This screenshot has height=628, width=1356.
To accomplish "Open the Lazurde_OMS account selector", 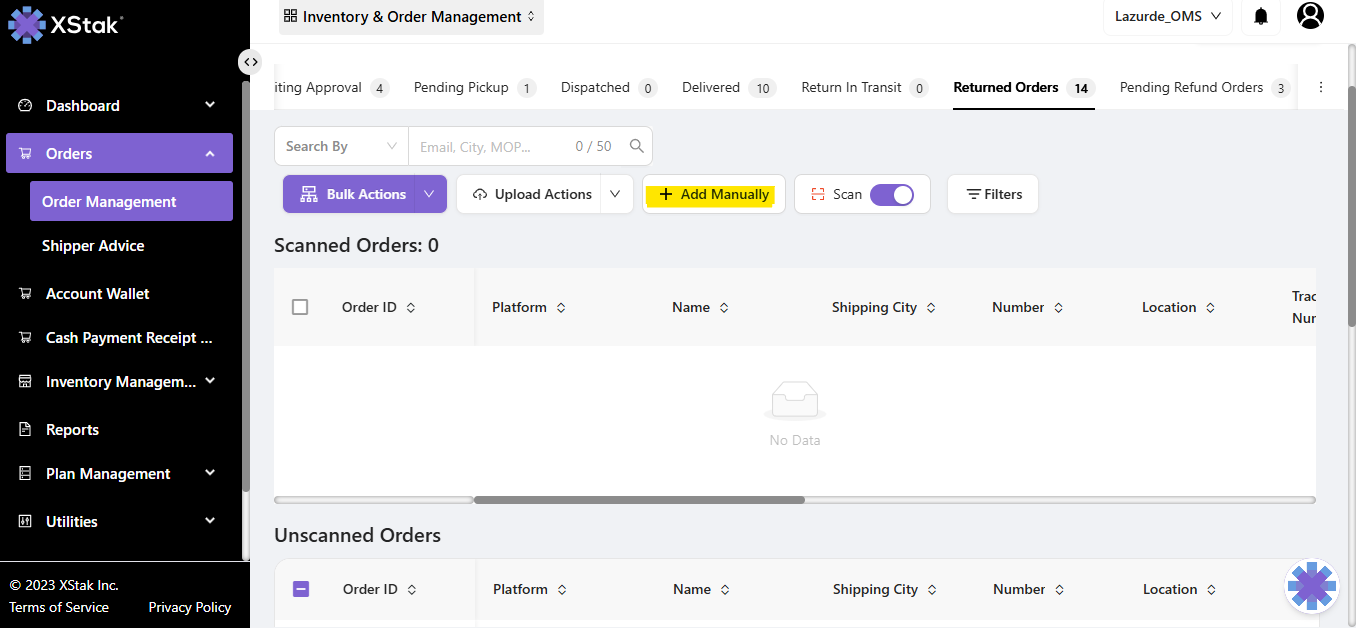I will pos(1167,16).
